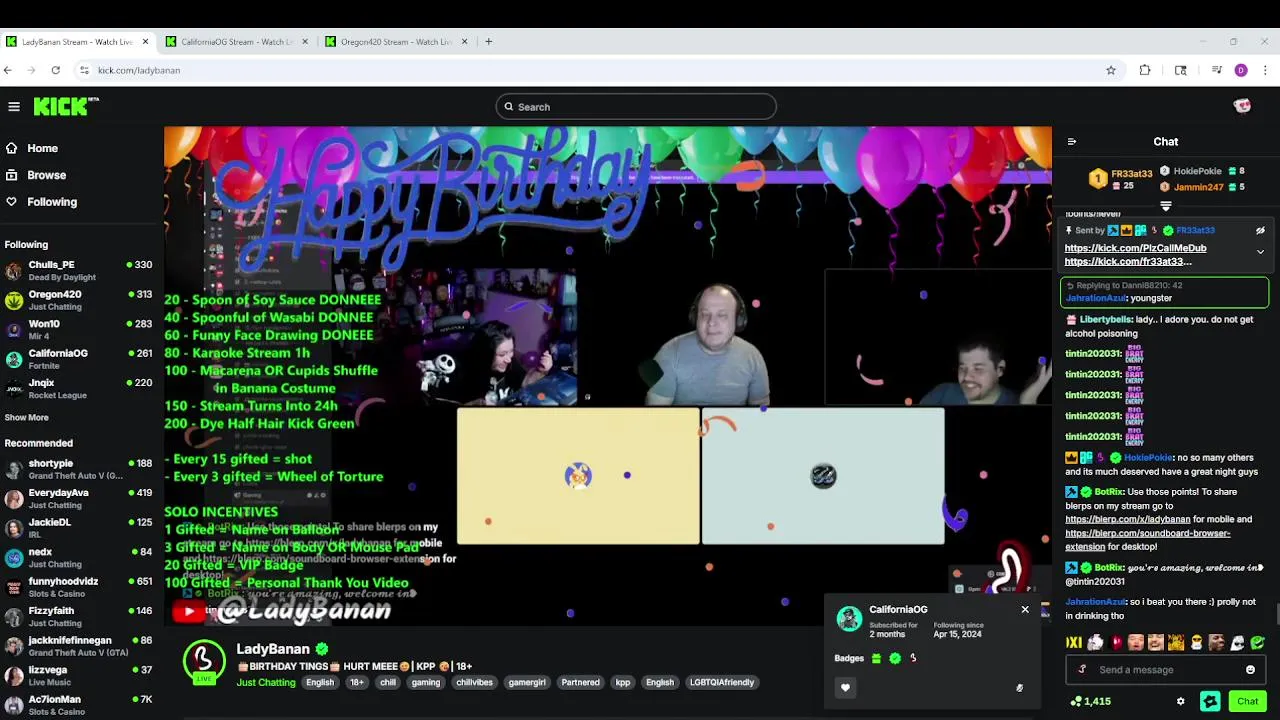
Task: Click the chillvibes tag
Action: click(474, 682)
